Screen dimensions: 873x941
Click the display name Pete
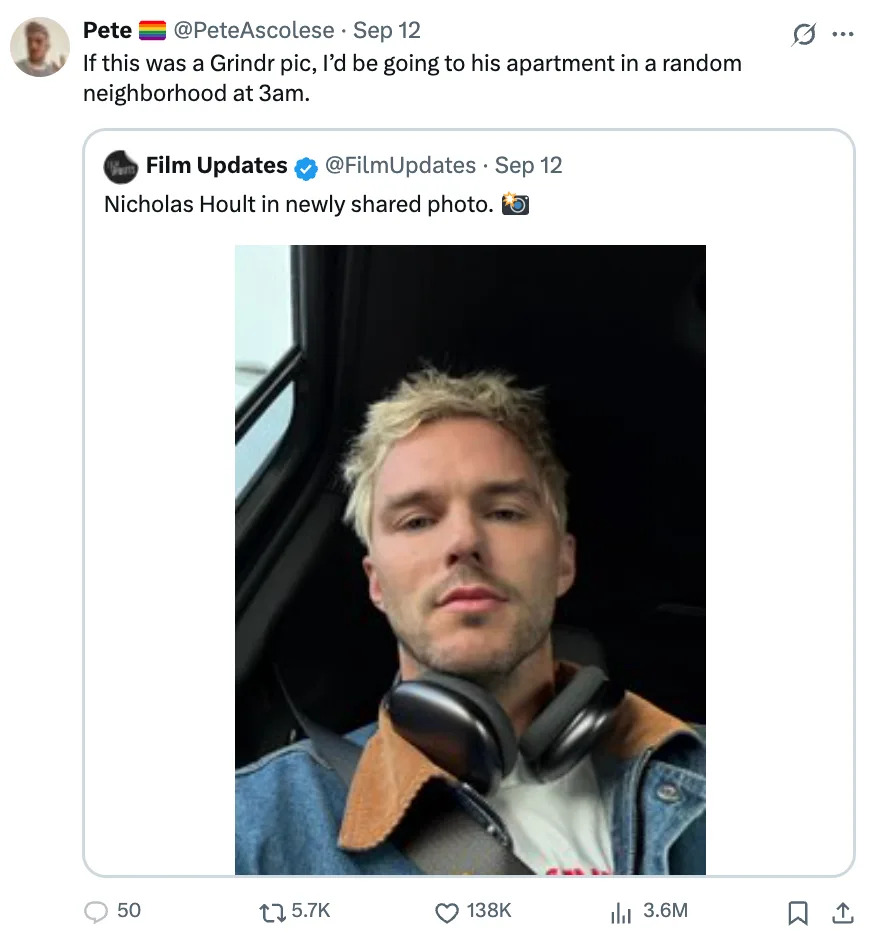[x=107, y=30]
